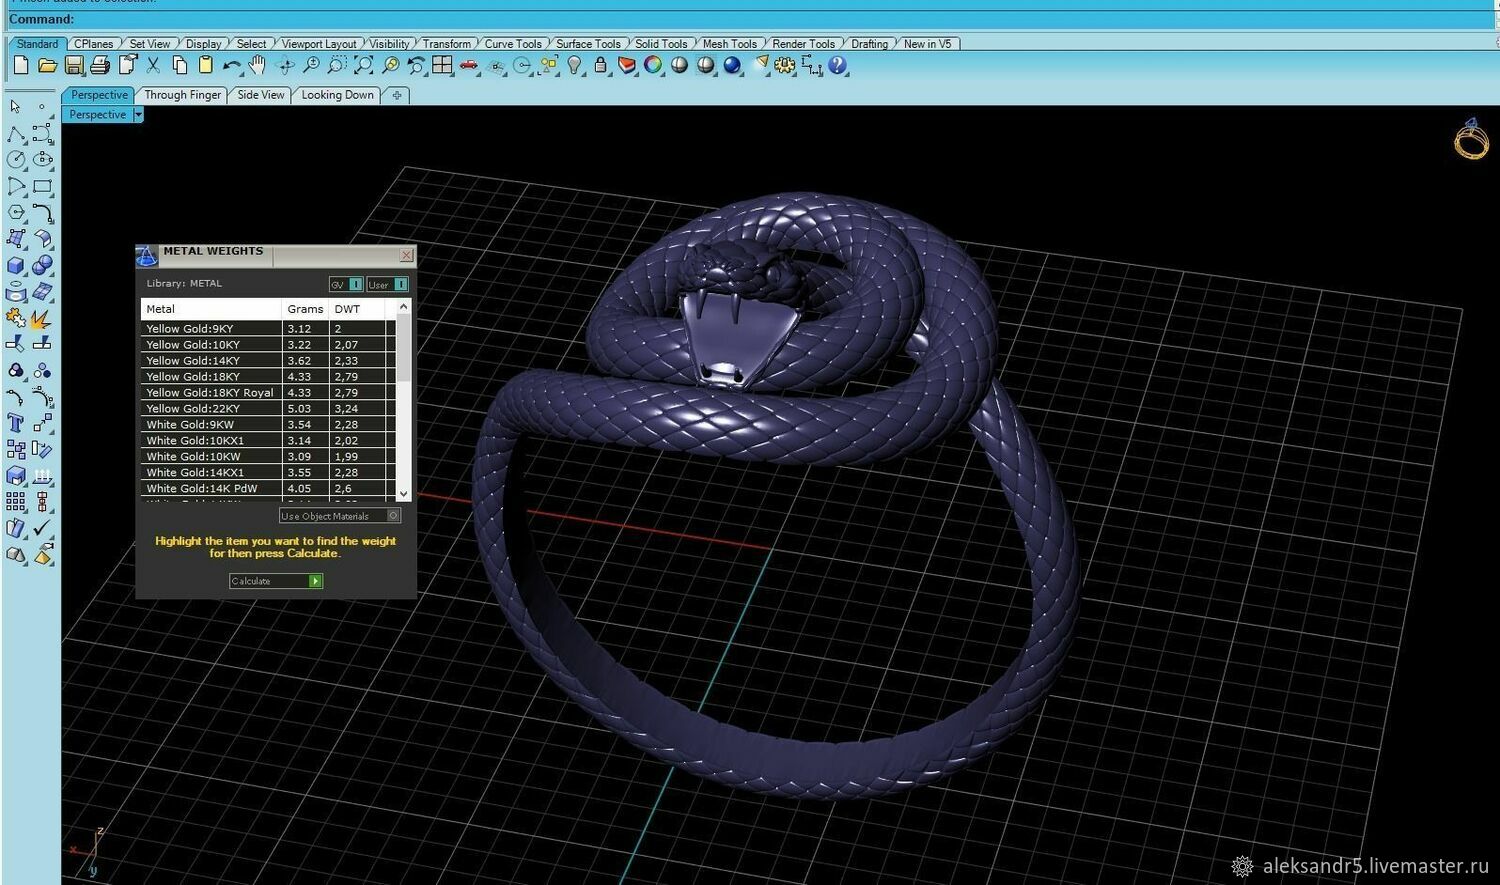Open the Render Tools toolbar tab

point(803,44)
